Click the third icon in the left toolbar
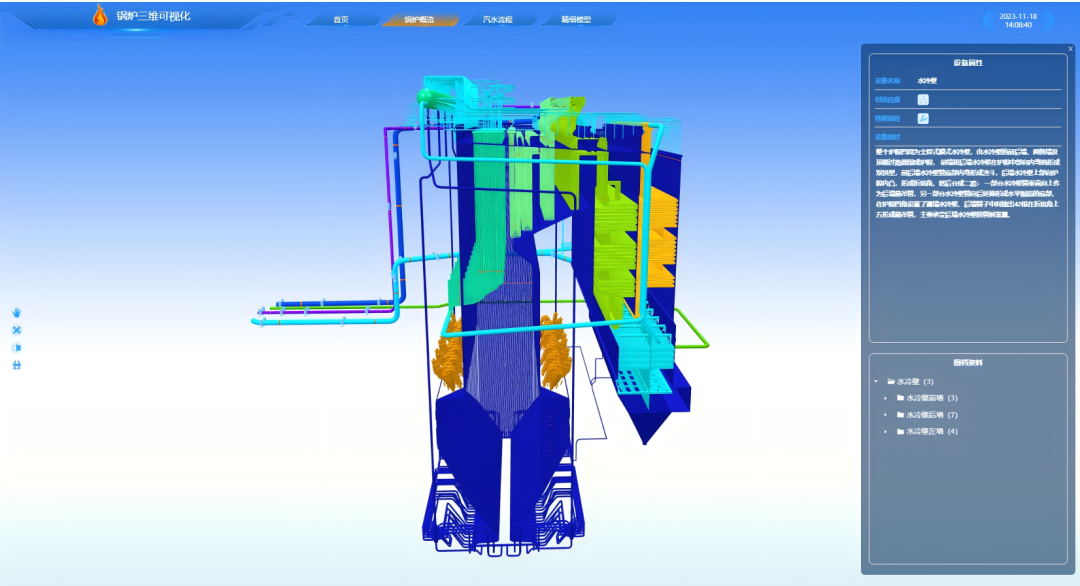 [16, 347]
